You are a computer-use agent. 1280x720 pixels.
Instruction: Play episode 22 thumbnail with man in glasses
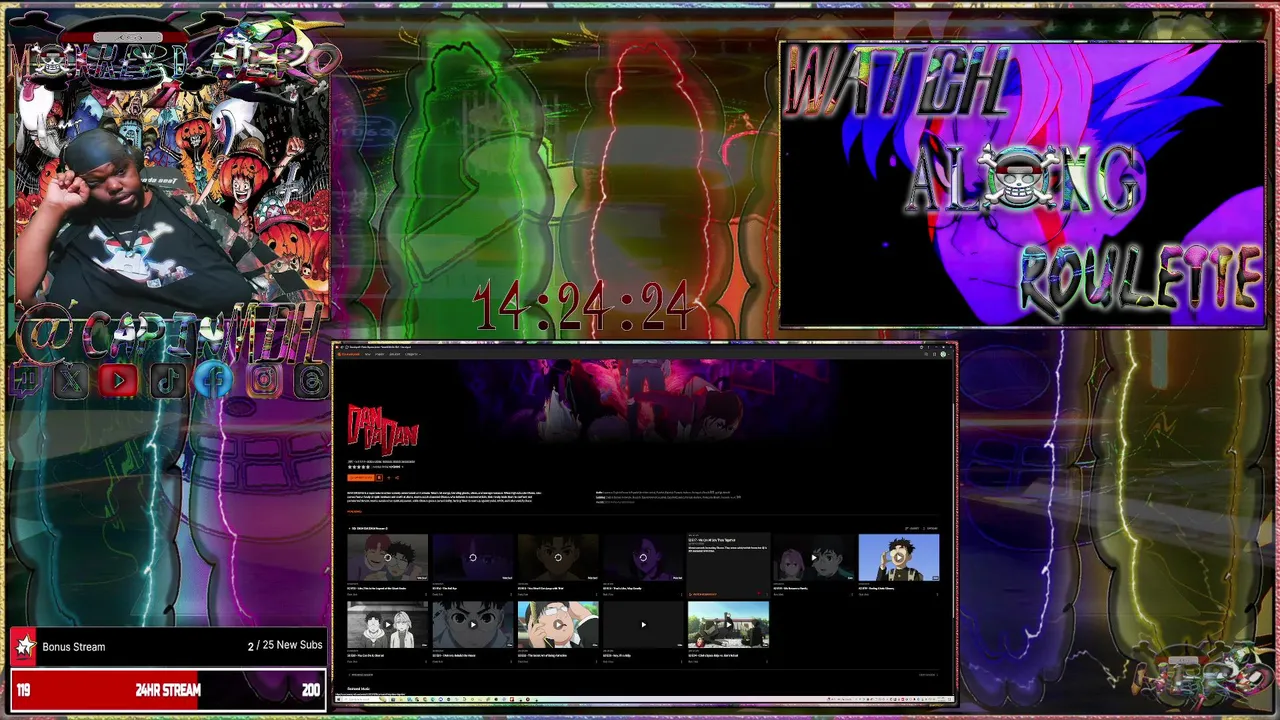558,624
